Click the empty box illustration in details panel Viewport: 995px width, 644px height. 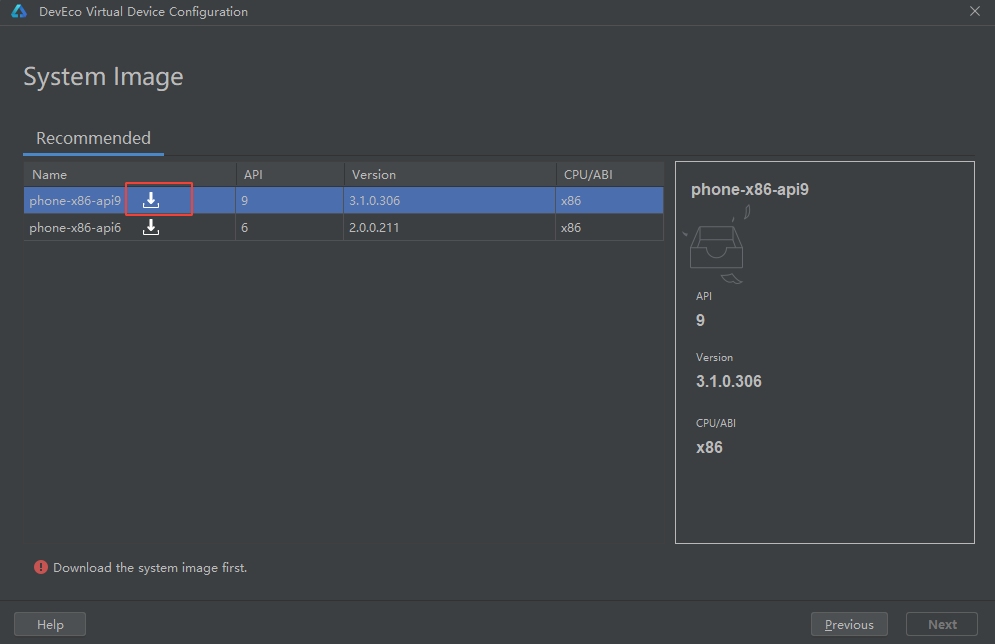pos(716,247)
